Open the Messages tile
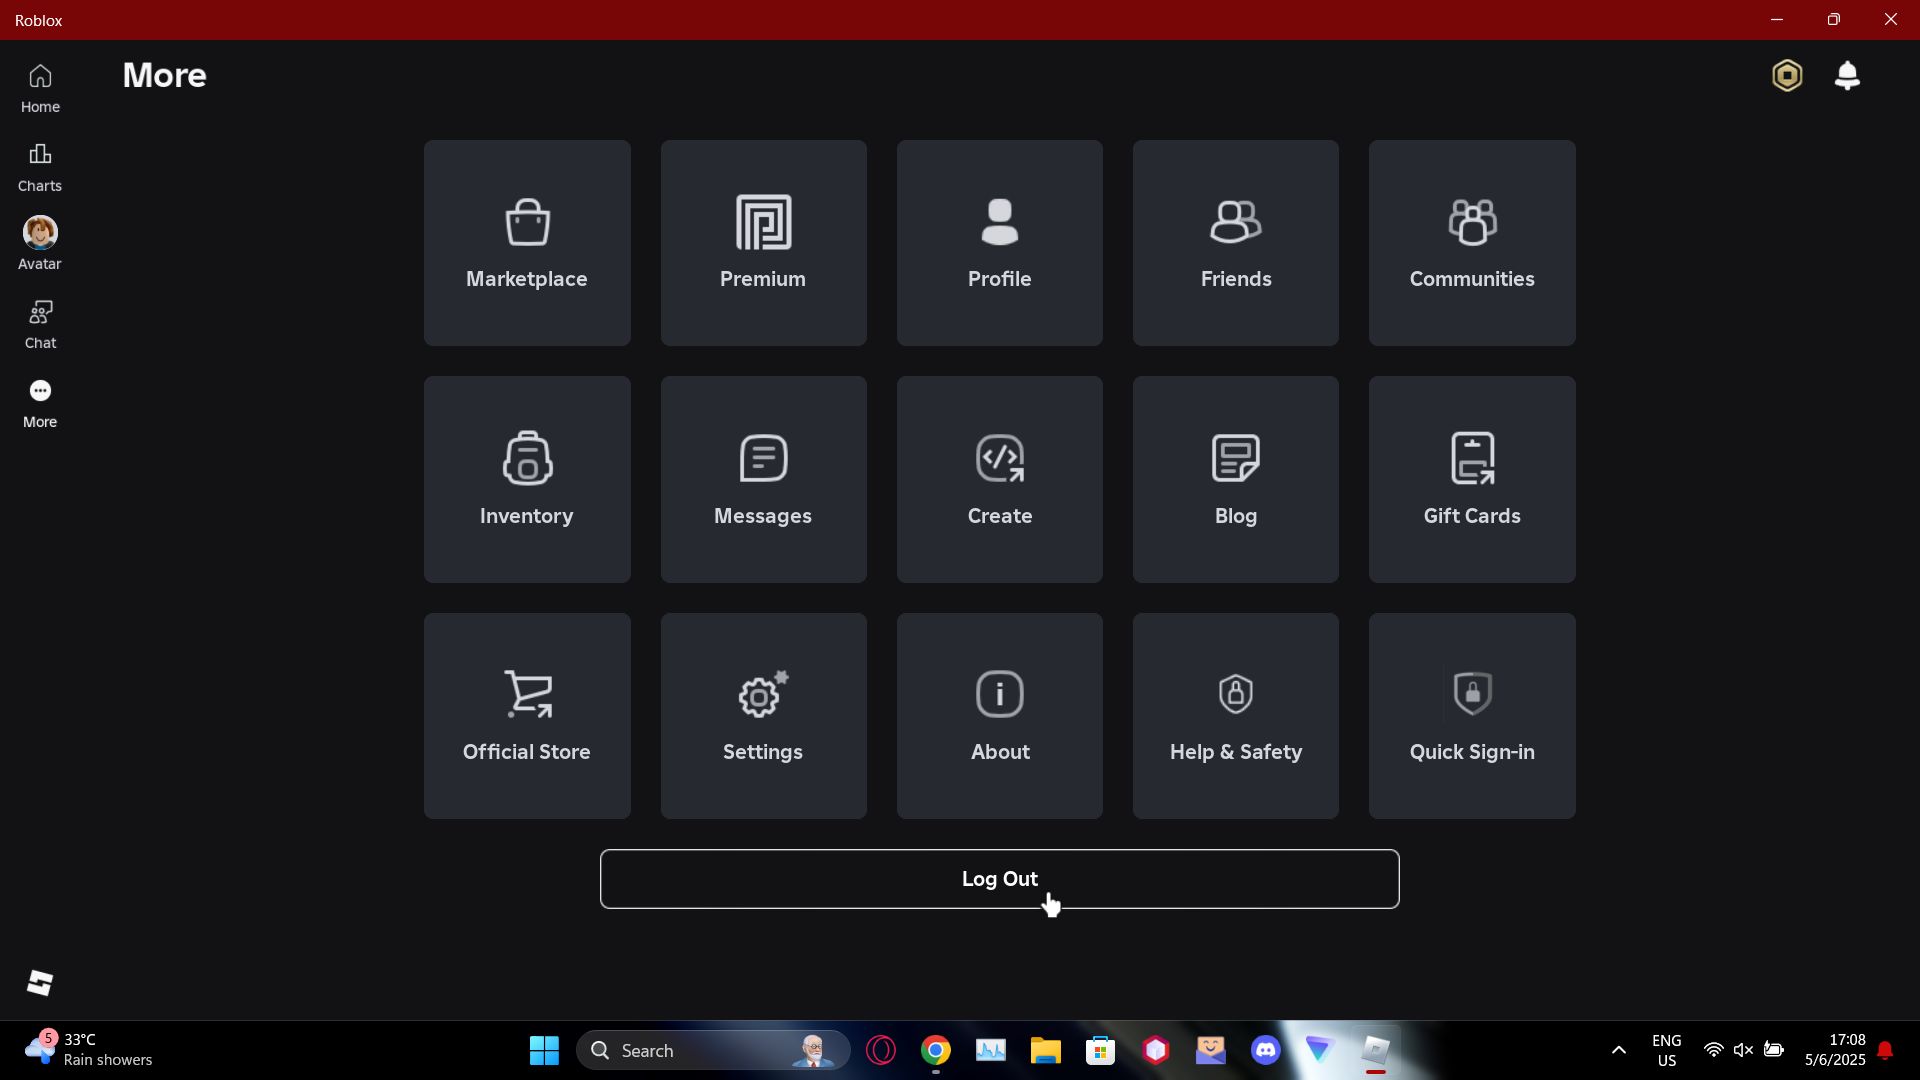 [x=763, y=479]
